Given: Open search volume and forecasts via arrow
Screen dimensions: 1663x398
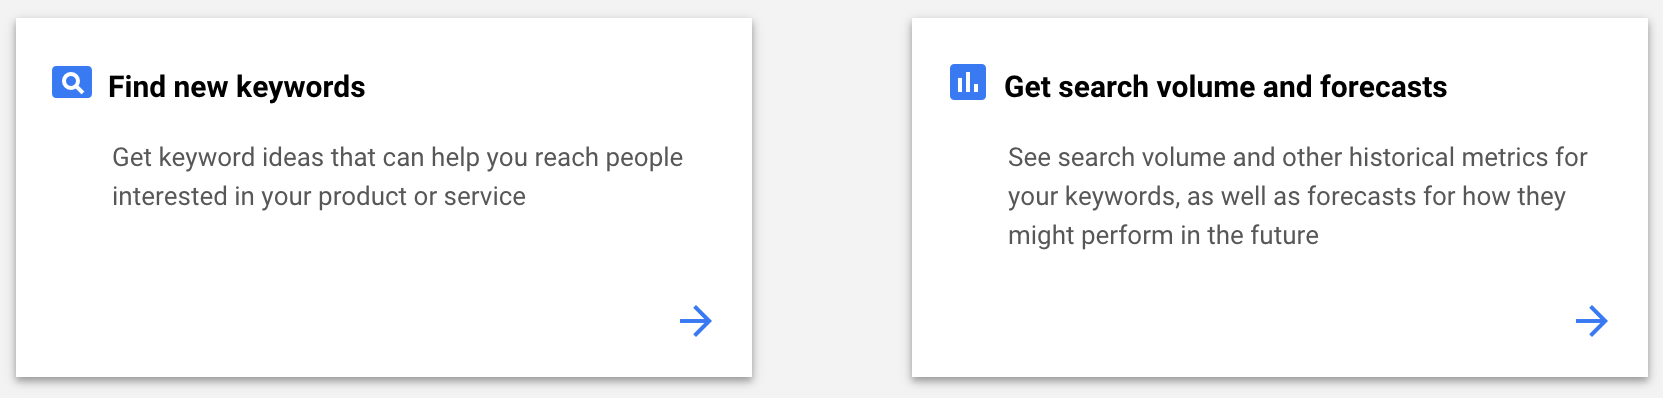Looking at the screenshot, I should point(1591,321).
